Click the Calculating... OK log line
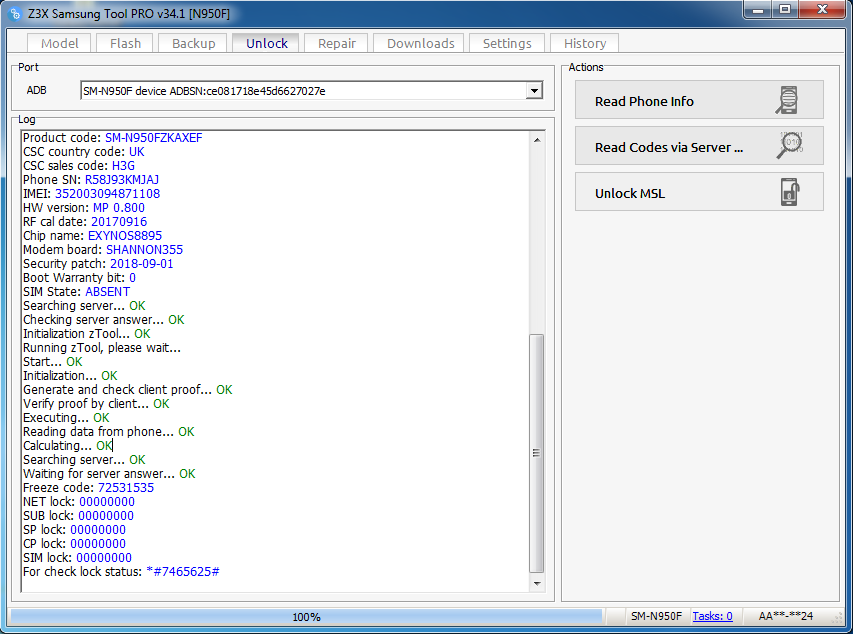853x634 pixels. [x=67, y=446]
